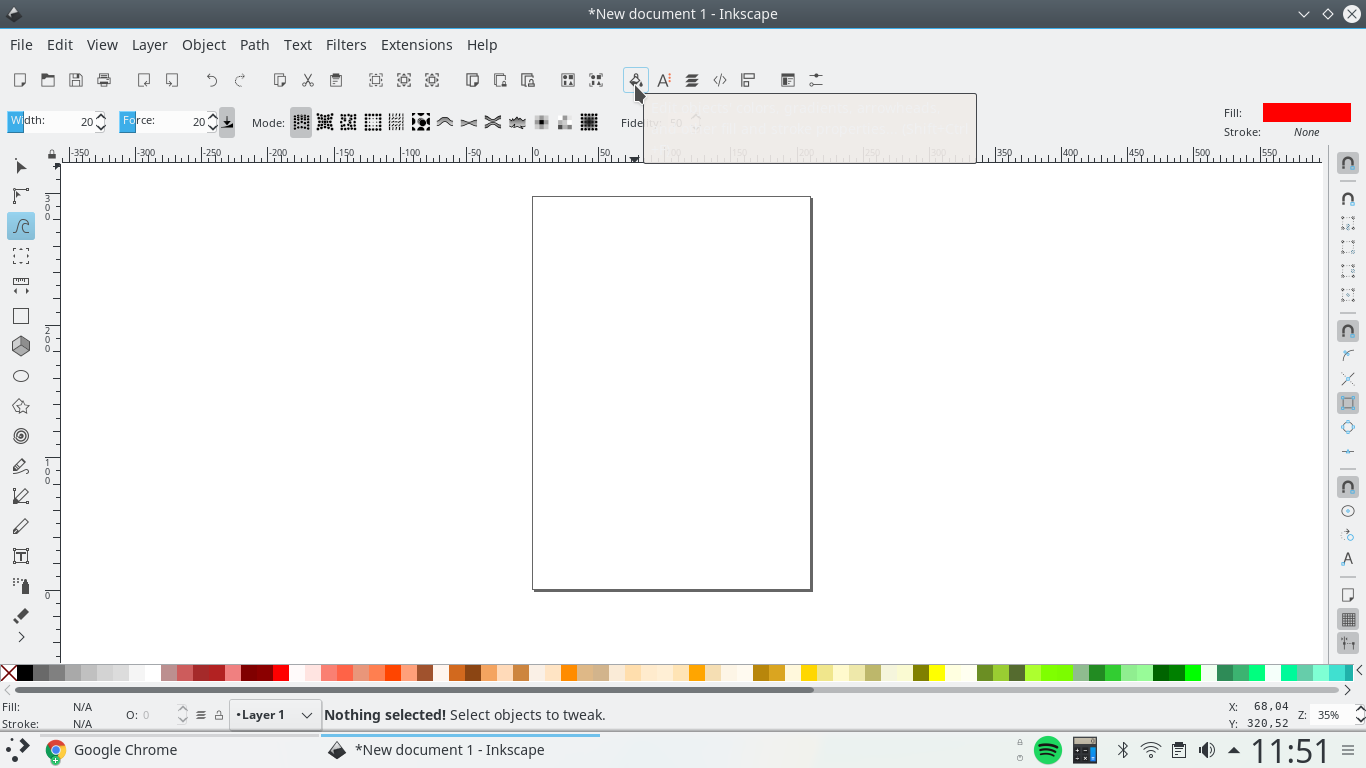Select the Measure ruler tool
1366x768 pixels.
(x=21, y=286)
